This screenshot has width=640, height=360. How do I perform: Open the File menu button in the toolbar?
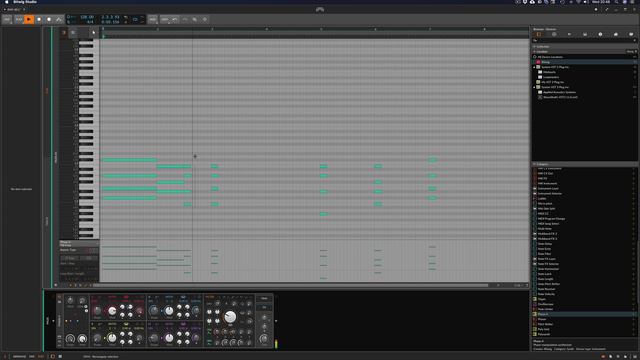click(7, 19)
